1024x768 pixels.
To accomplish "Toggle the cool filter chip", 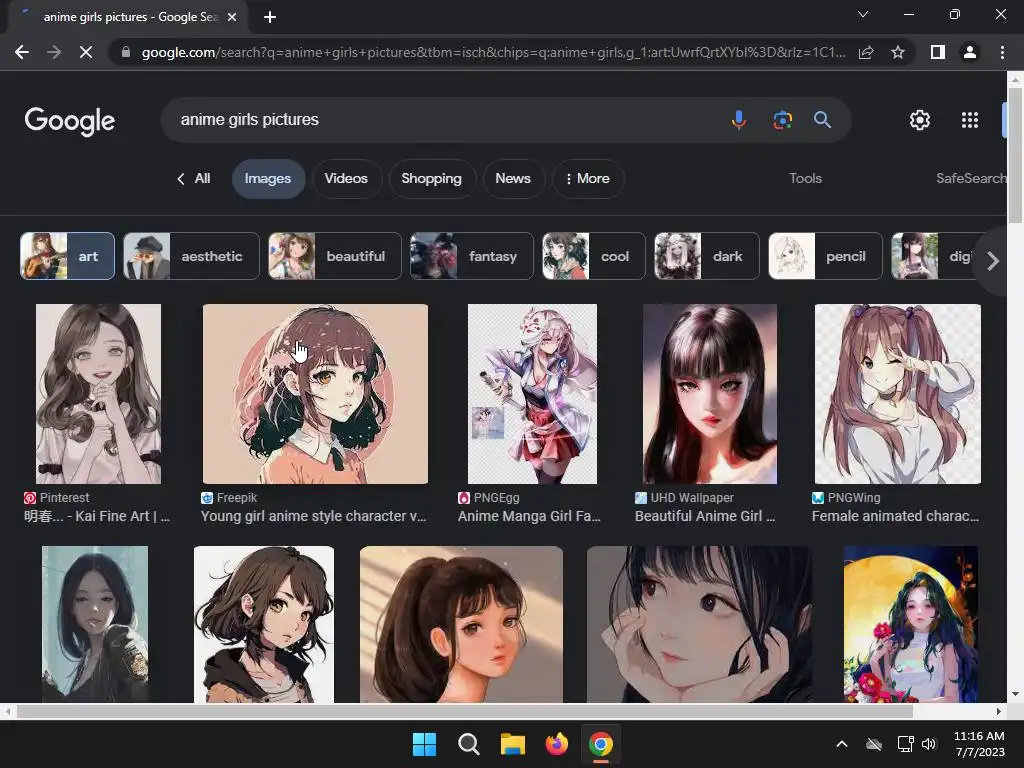I will point(594,256).
